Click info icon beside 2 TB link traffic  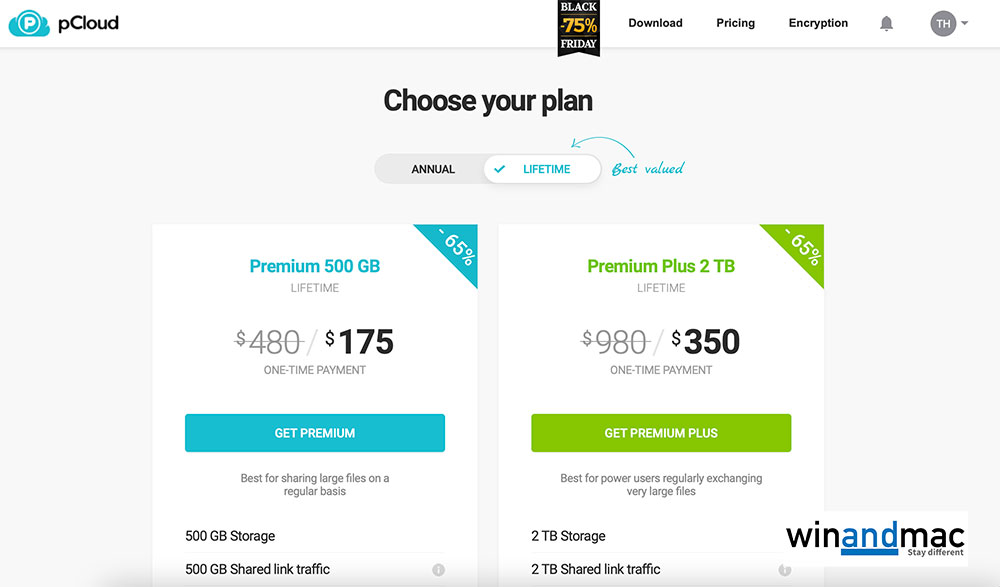pos(785,570)
